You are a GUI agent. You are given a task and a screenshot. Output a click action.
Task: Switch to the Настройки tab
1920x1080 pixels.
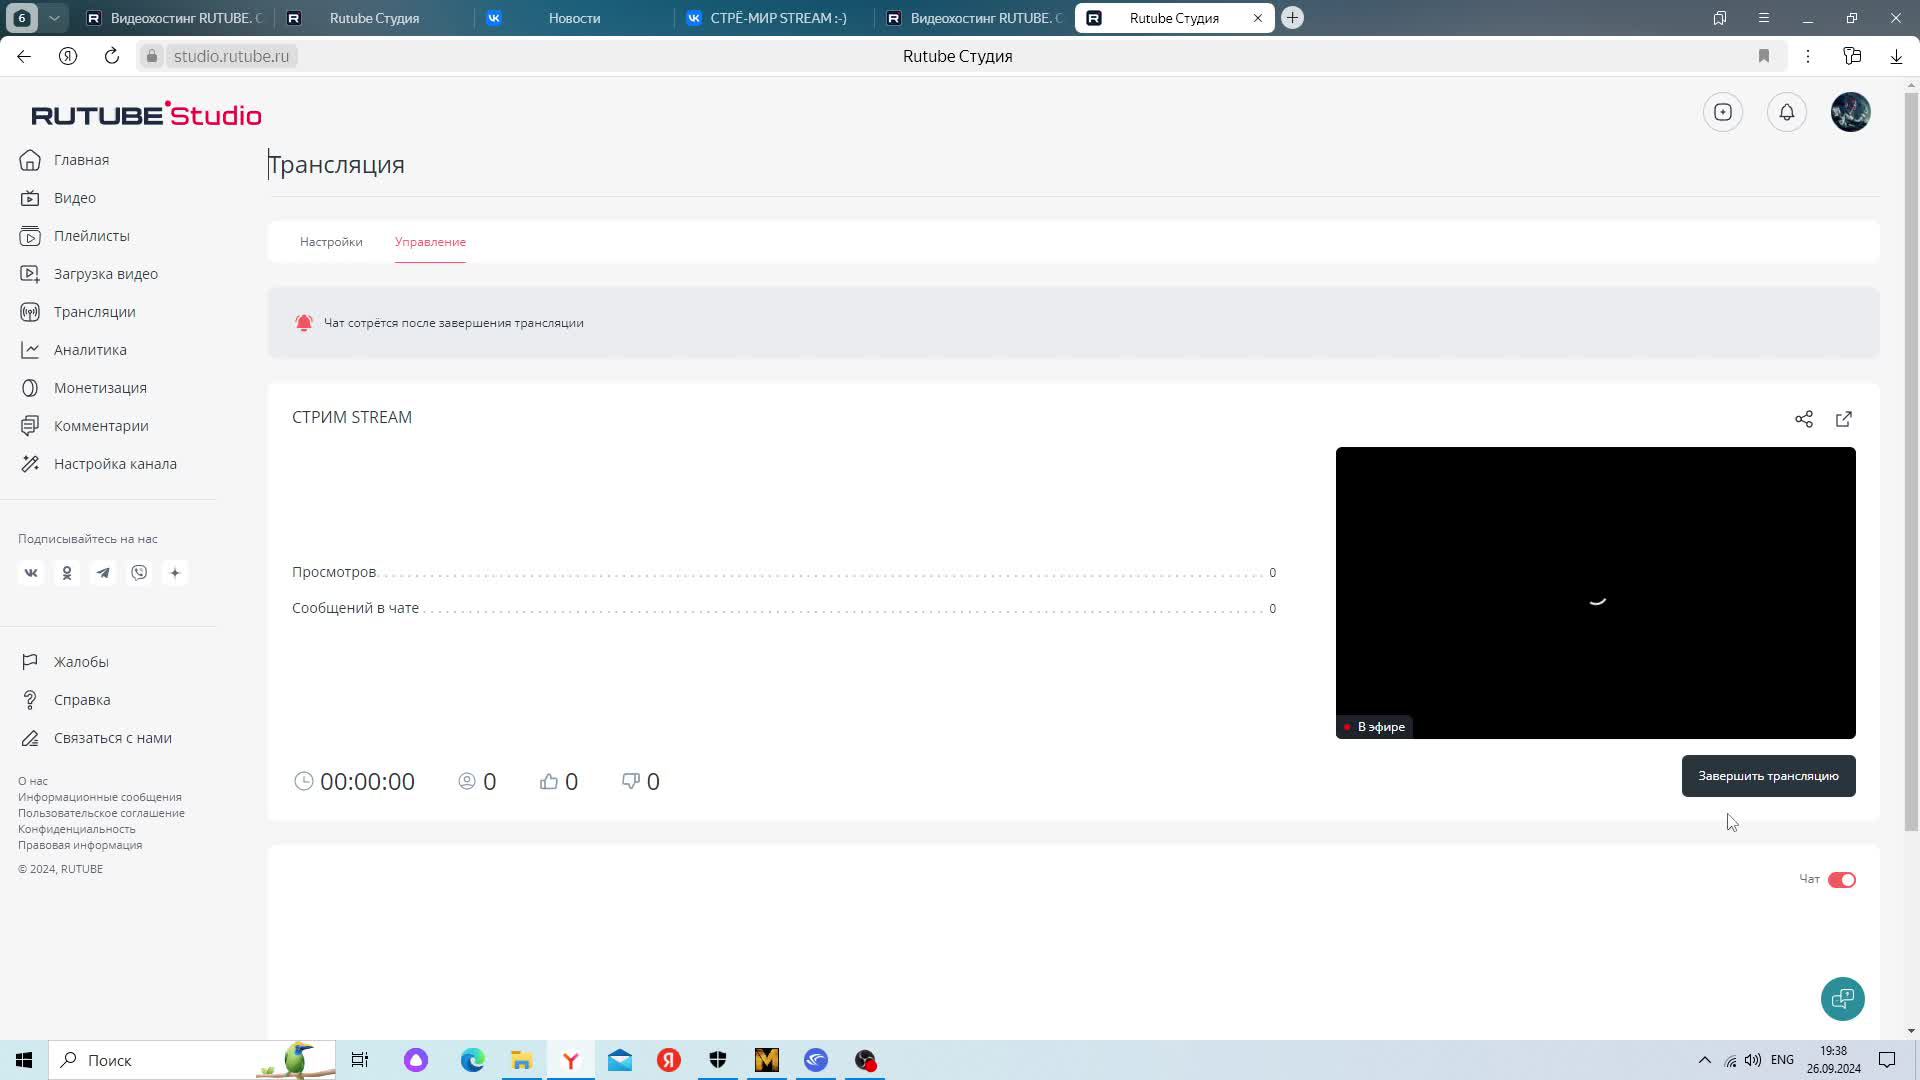point(331,242)
